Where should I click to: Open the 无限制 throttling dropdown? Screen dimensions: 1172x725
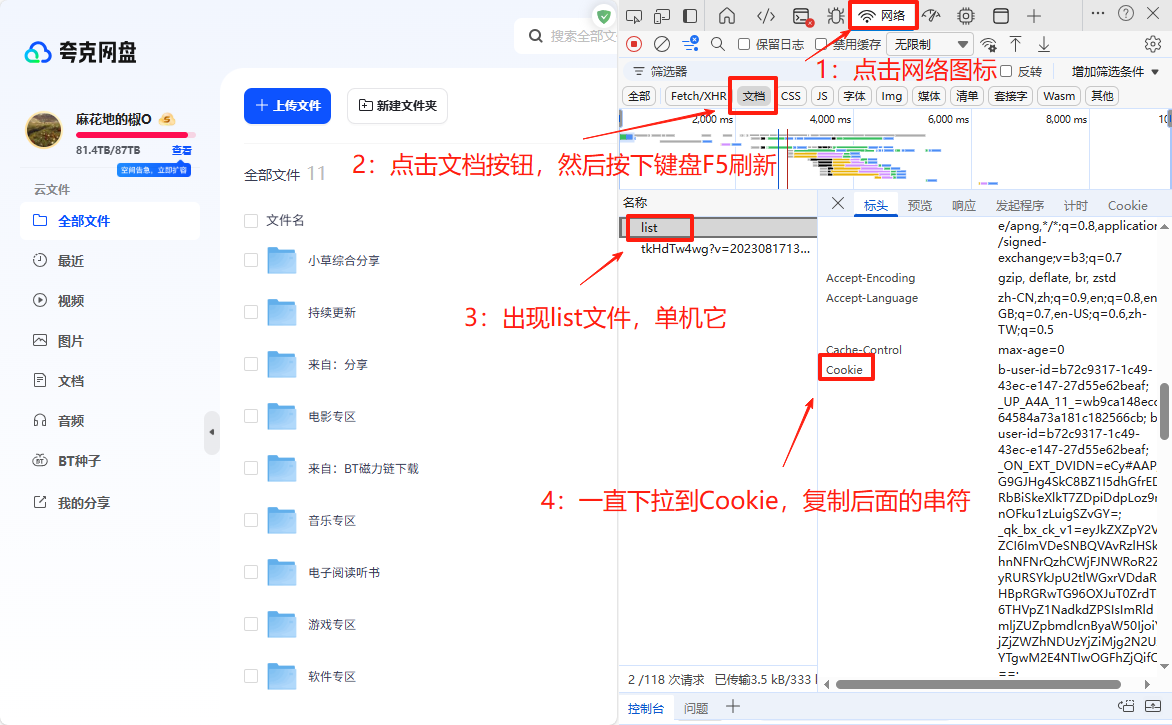(931, 44)
